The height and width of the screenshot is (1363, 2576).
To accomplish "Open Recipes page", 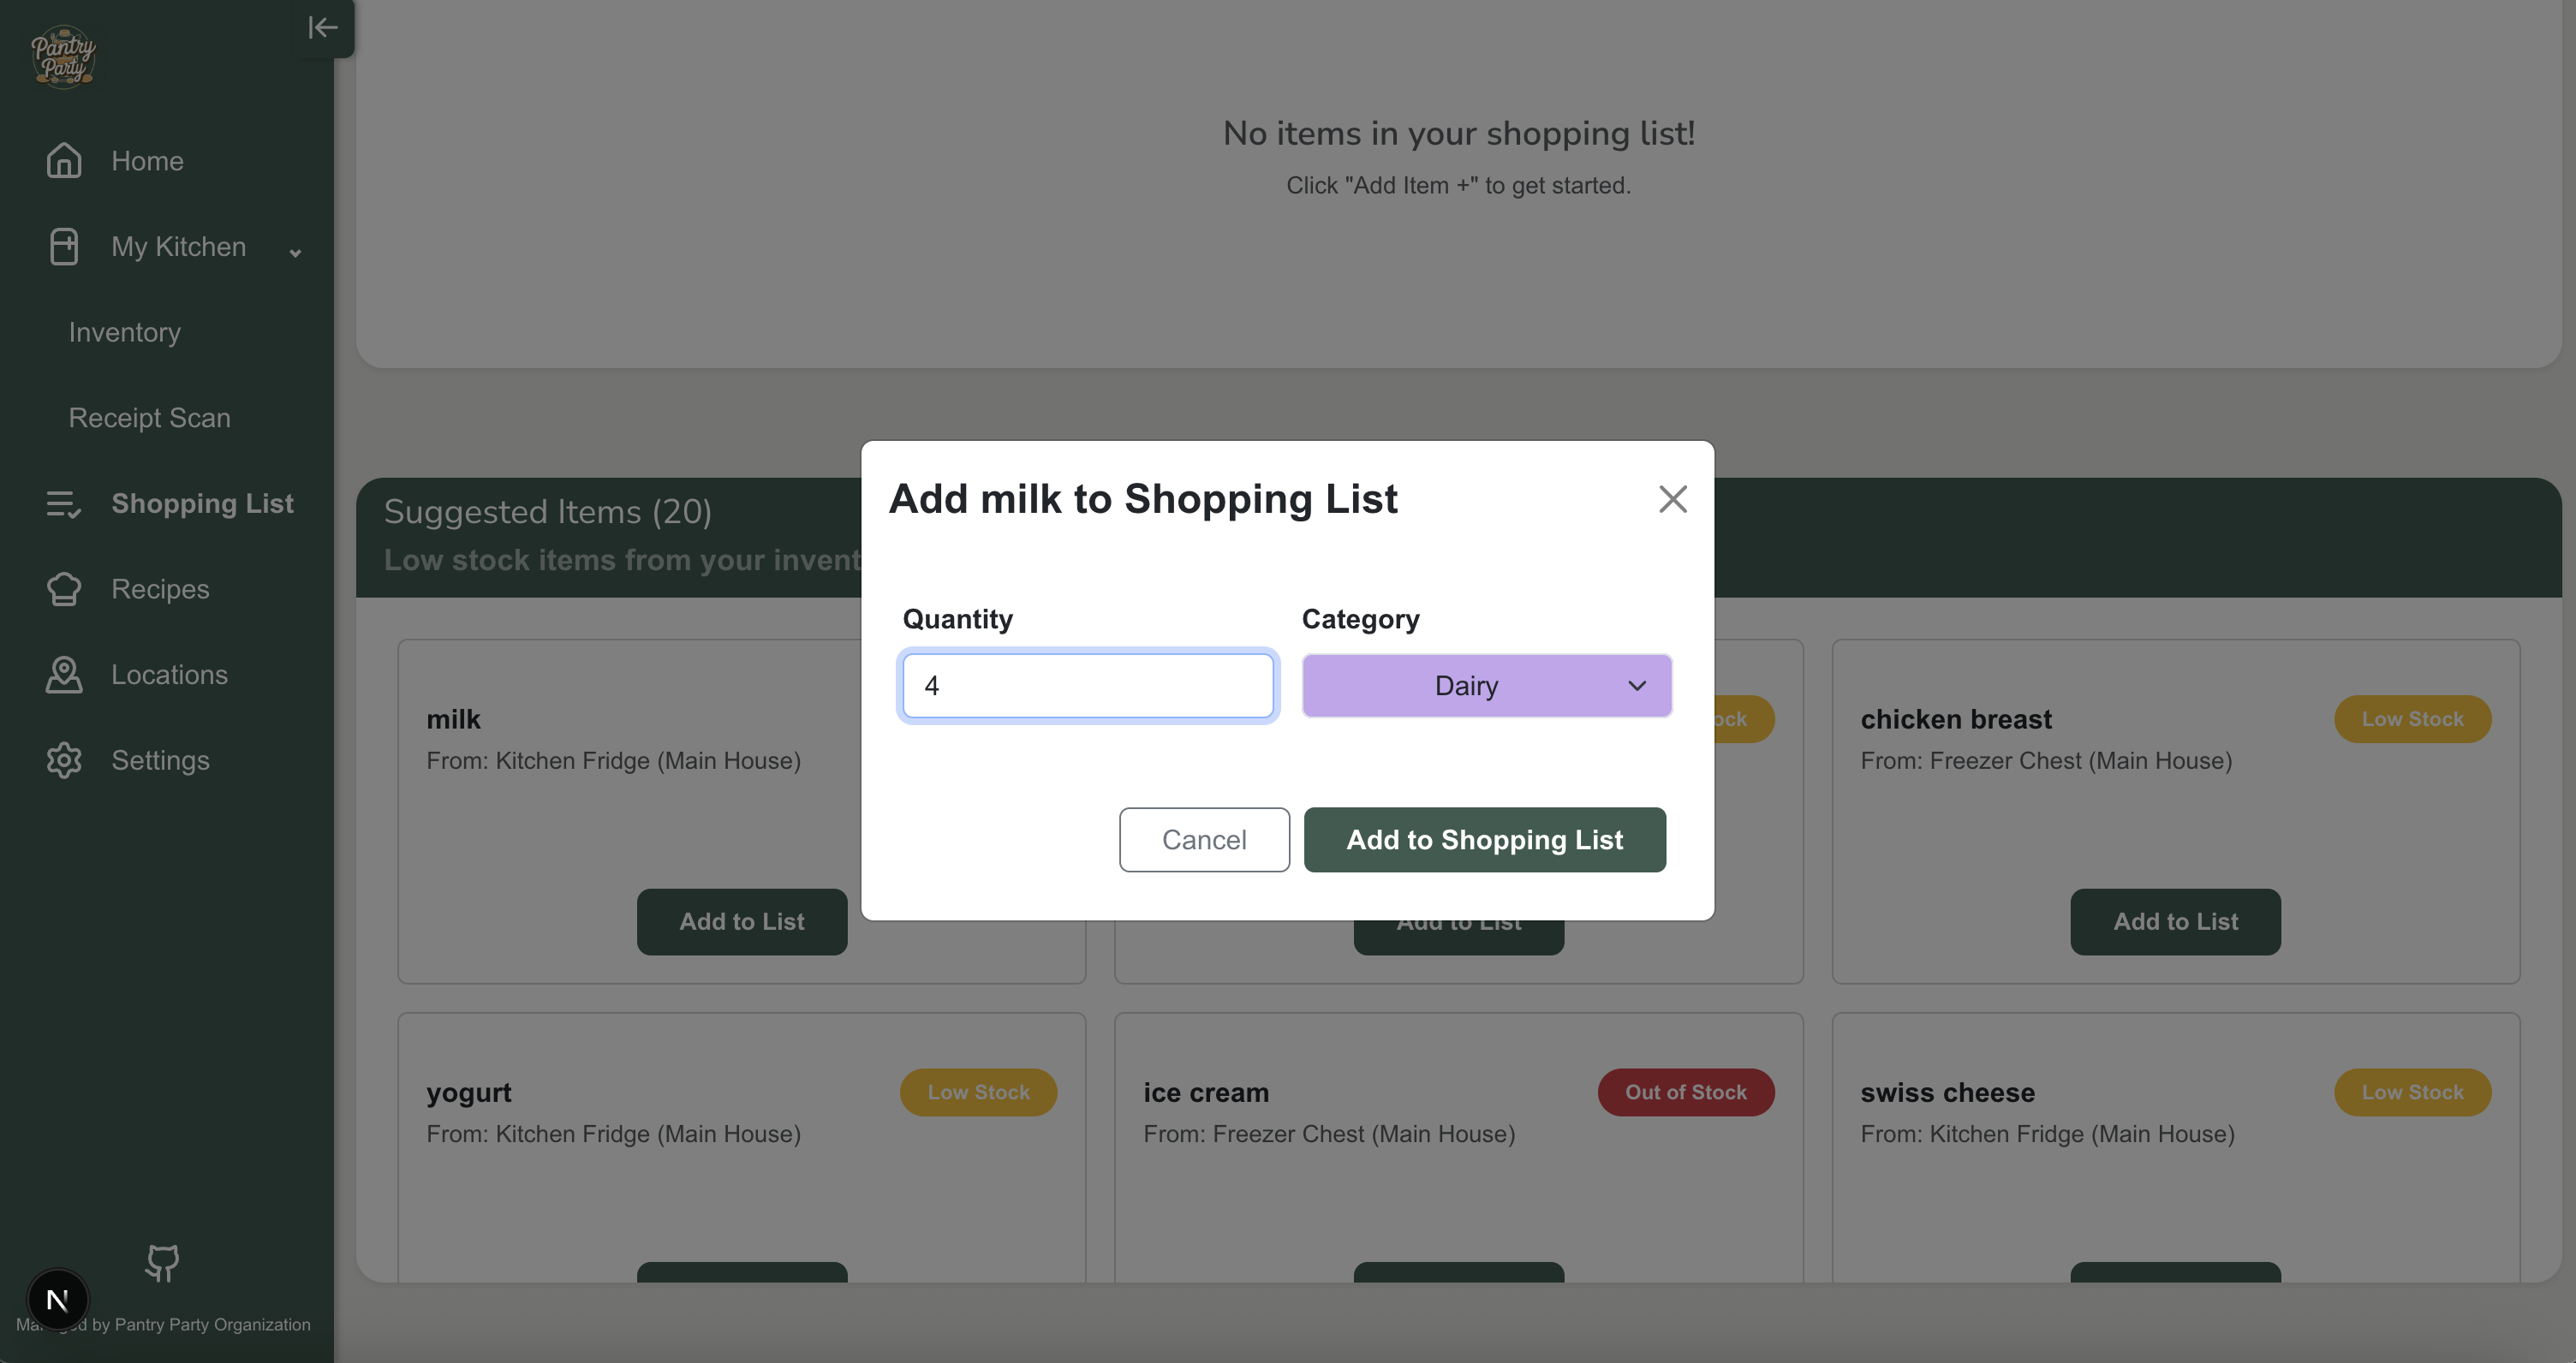I will [161, 589].
